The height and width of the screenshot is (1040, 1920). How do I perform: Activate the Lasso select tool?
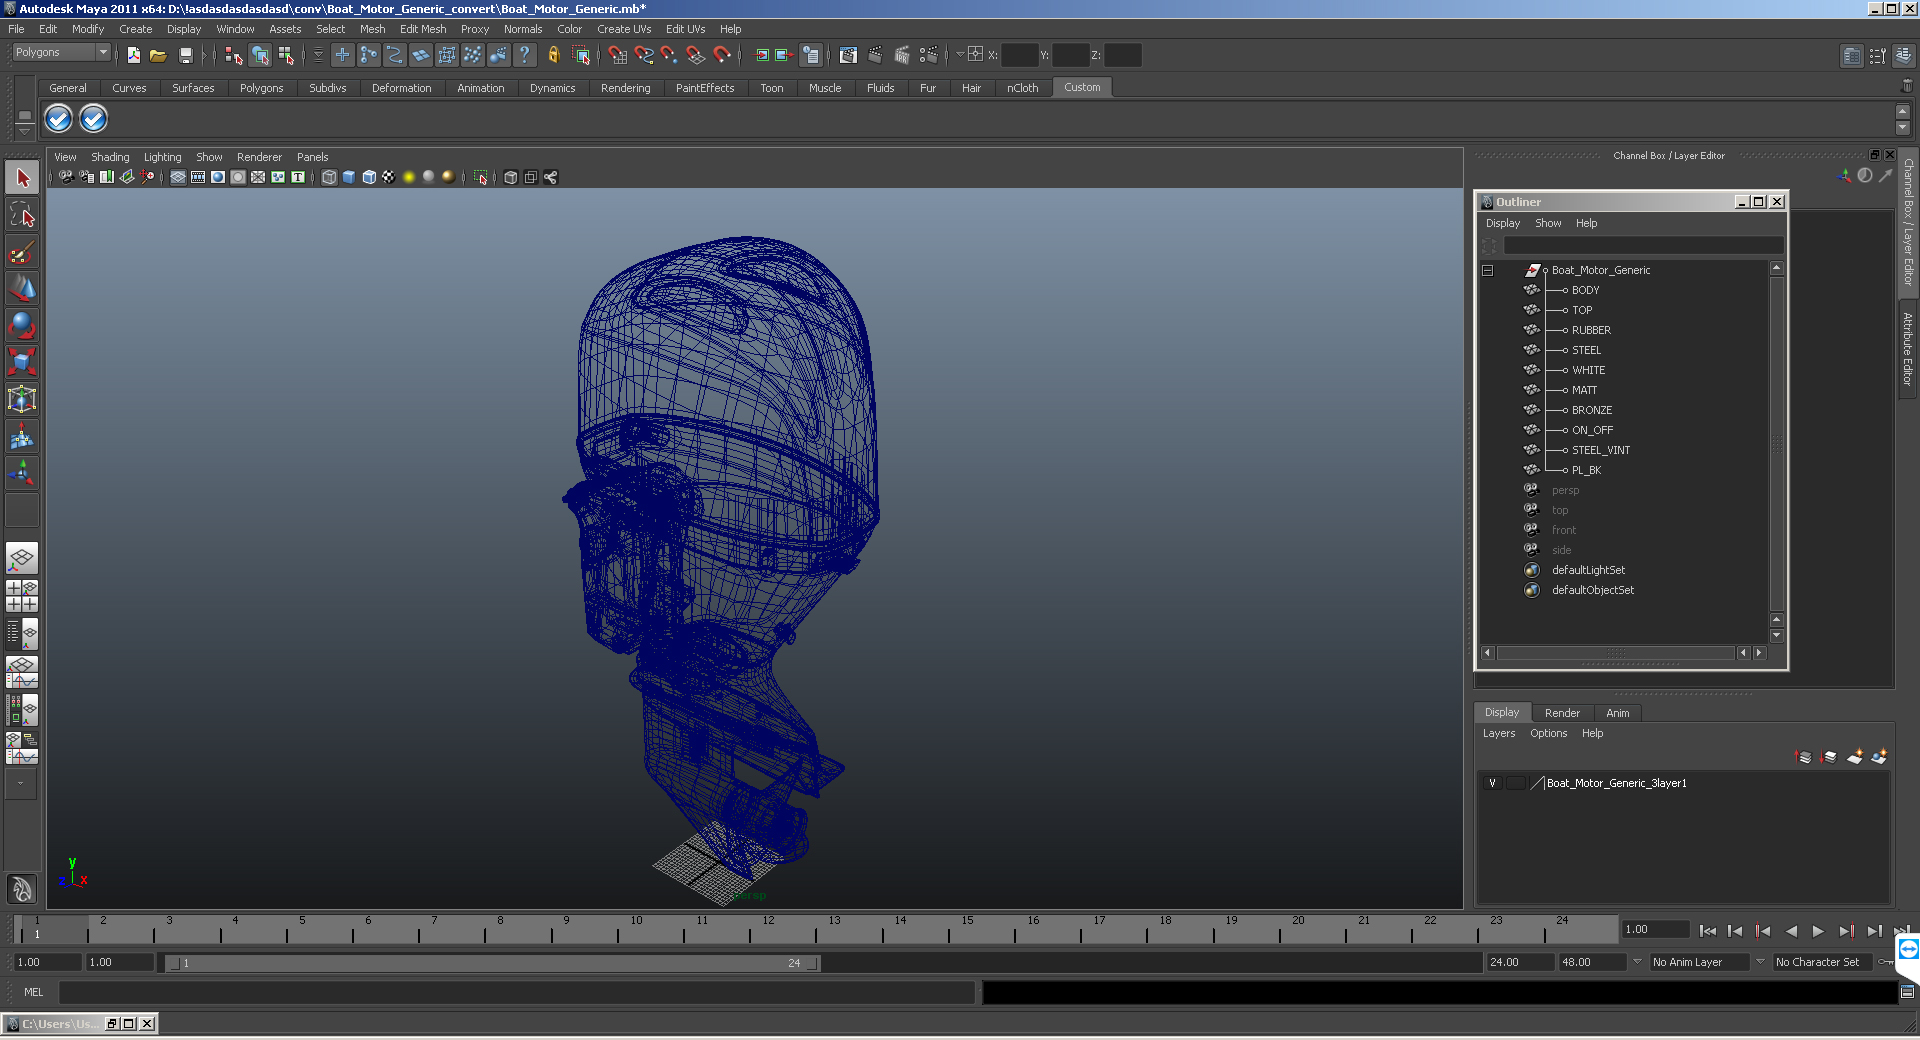[x=22, y=214]
